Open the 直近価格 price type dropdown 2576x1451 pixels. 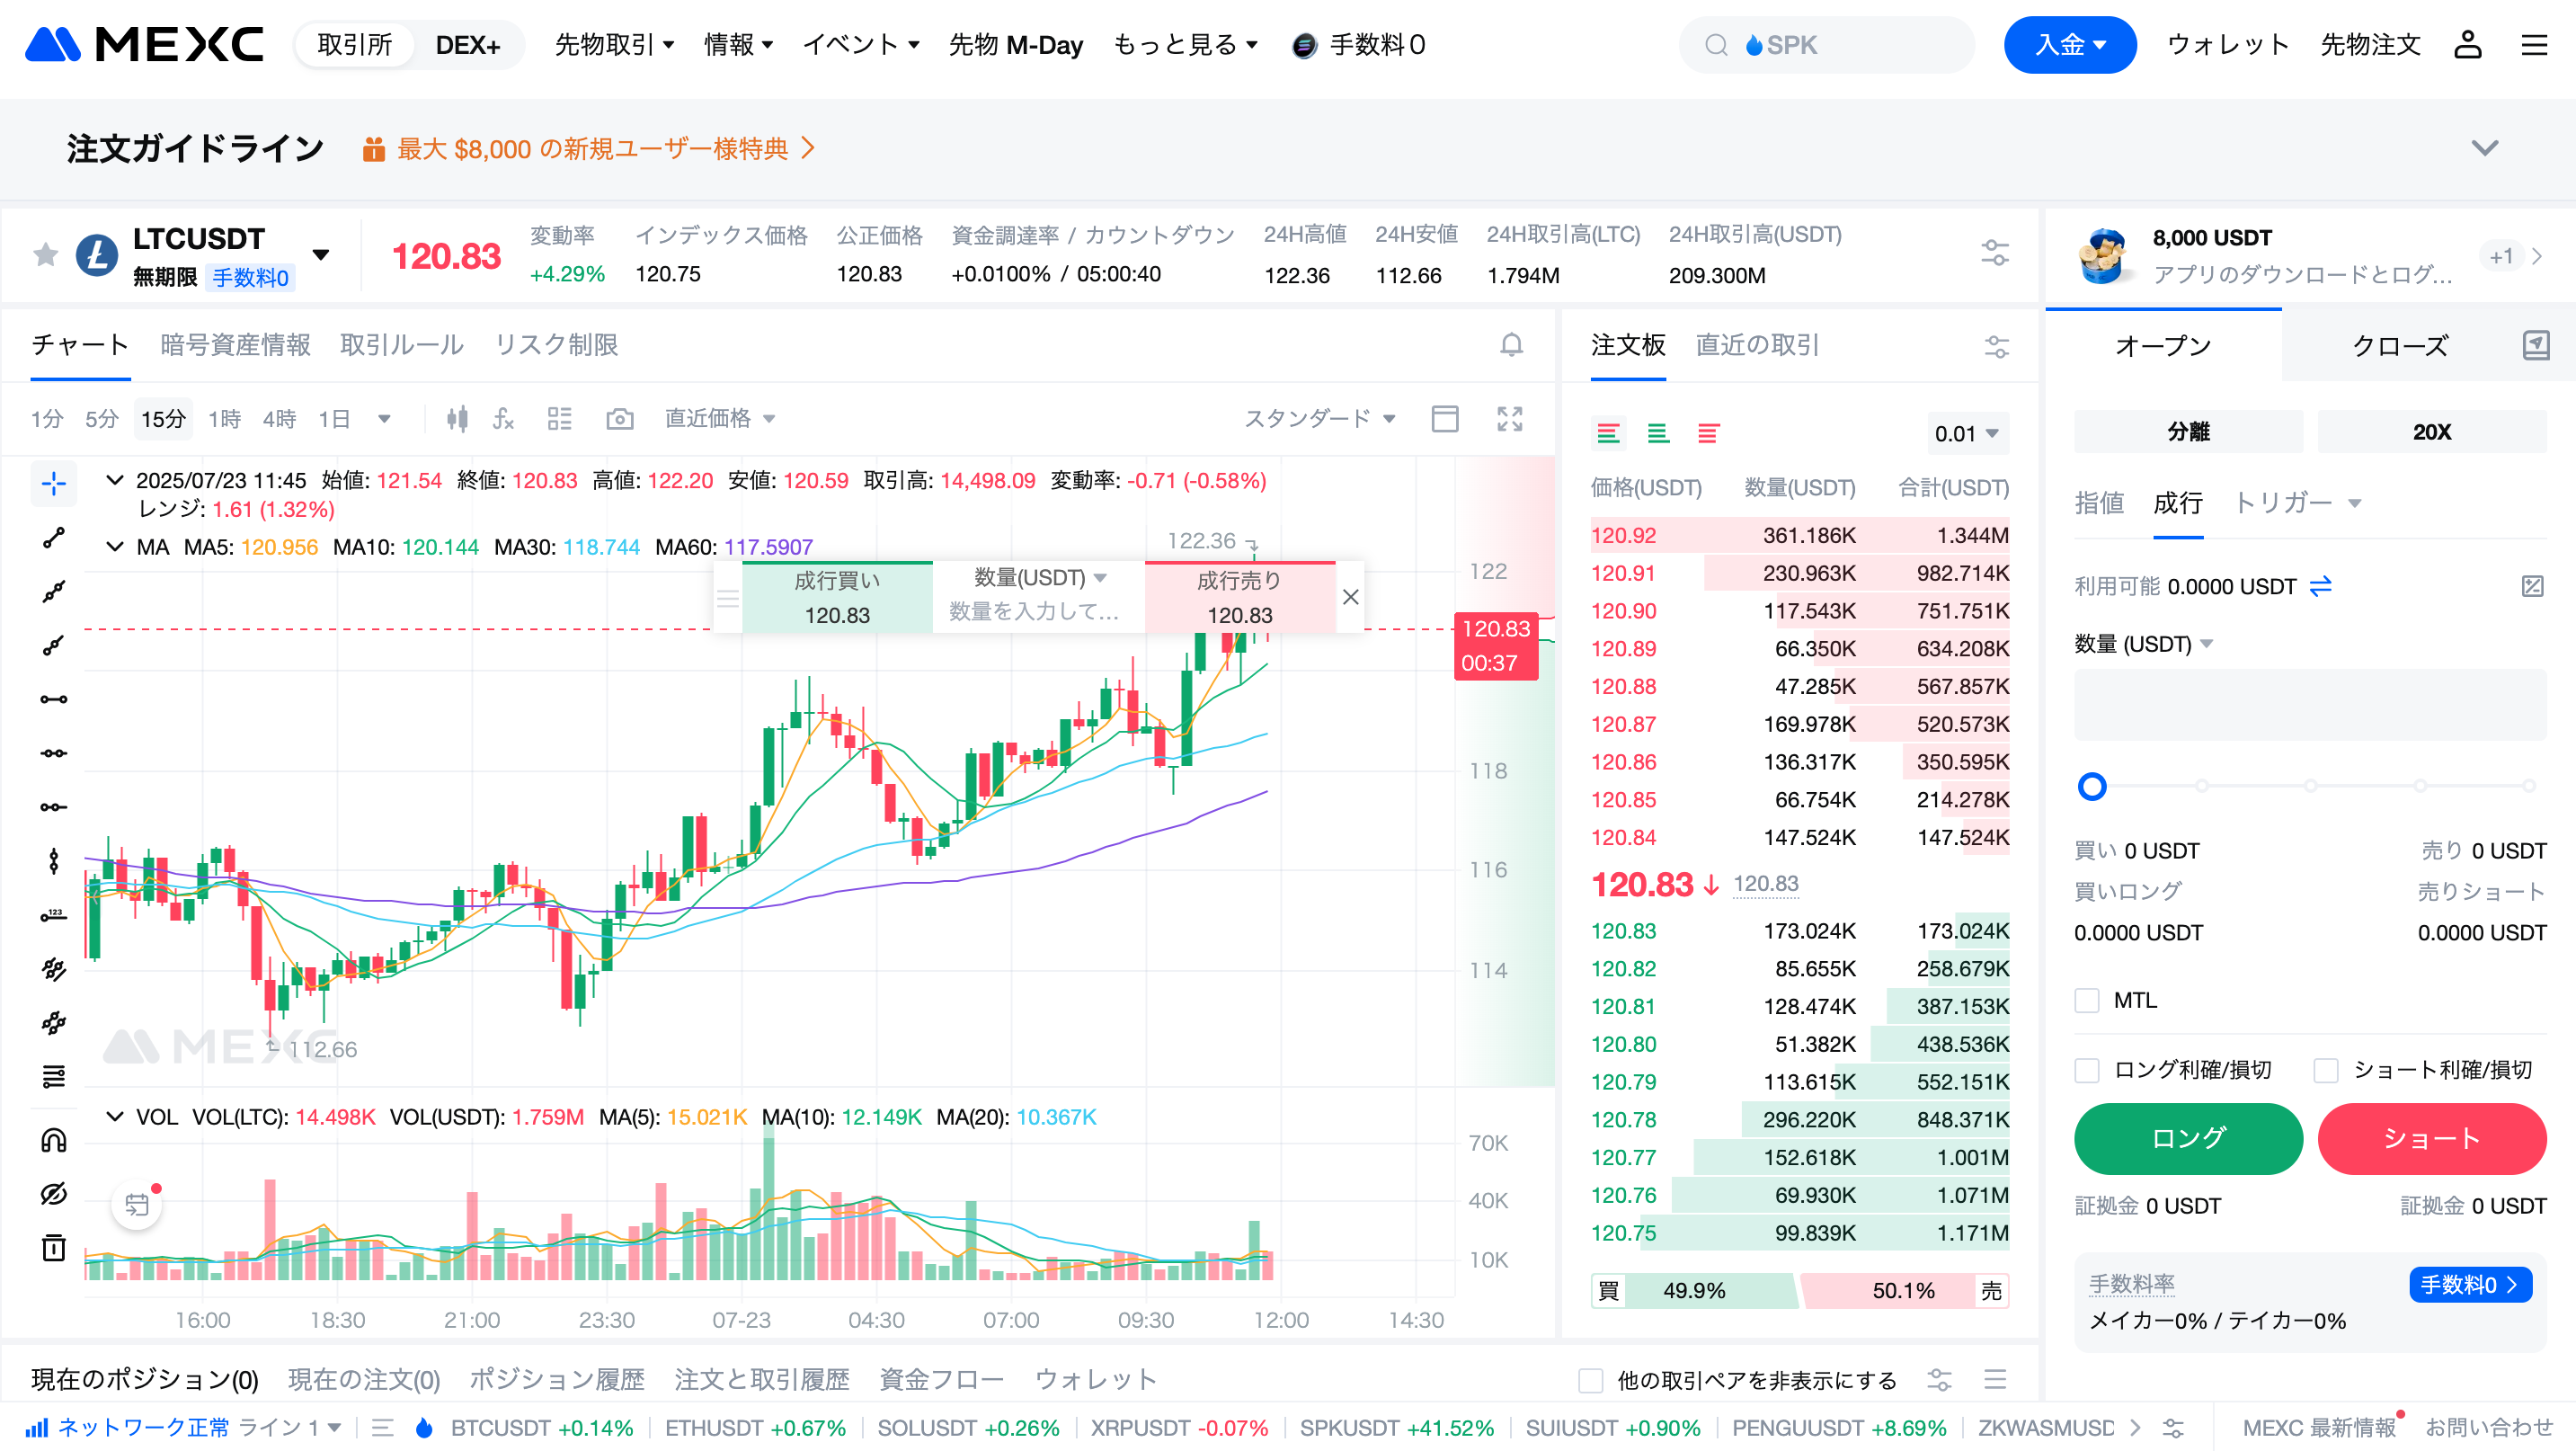(x=720, y=418)
